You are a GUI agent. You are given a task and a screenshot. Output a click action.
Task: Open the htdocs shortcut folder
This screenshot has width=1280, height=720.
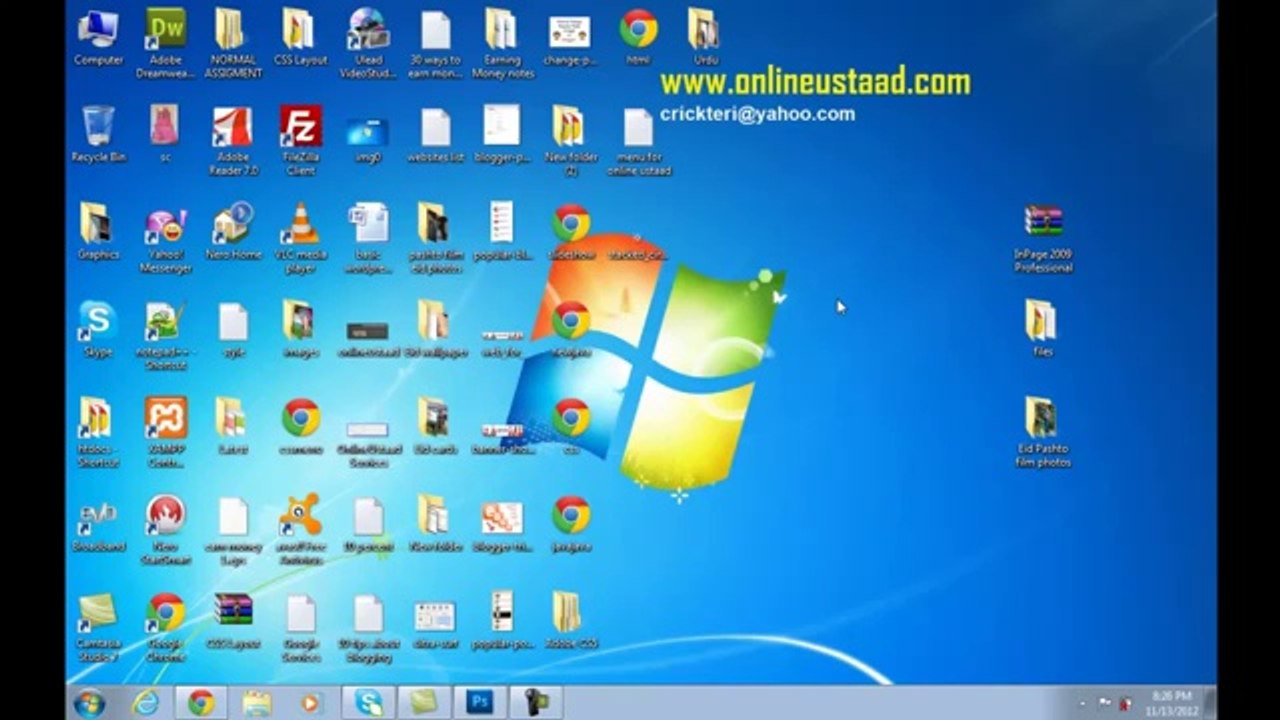tap(98, 432)
